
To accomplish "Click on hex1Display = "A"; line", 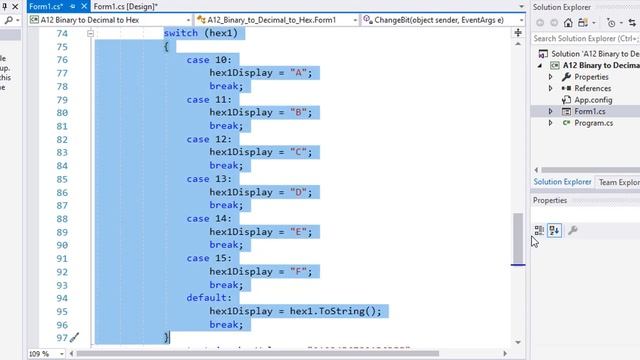I will click(x=261, y=73).
